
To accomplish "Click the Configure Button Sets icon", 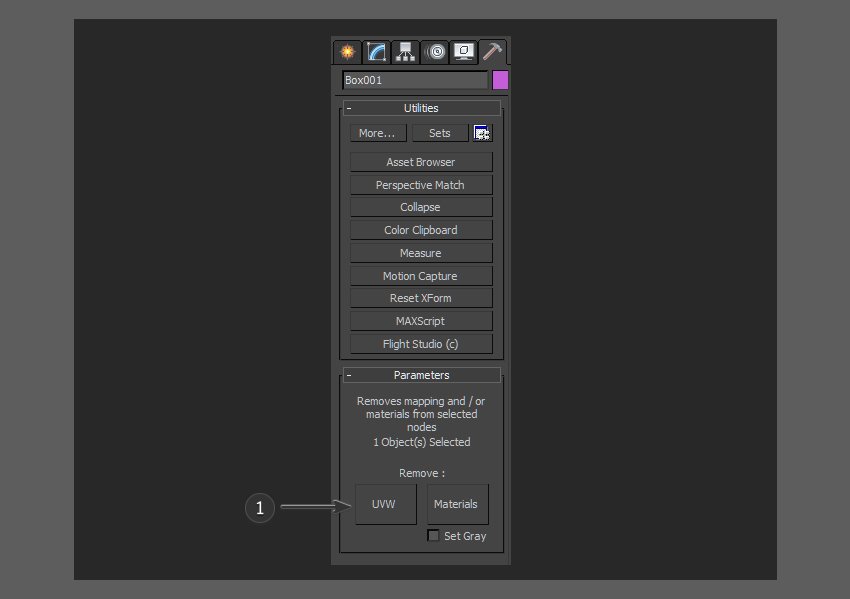I will tap(483, 133).
